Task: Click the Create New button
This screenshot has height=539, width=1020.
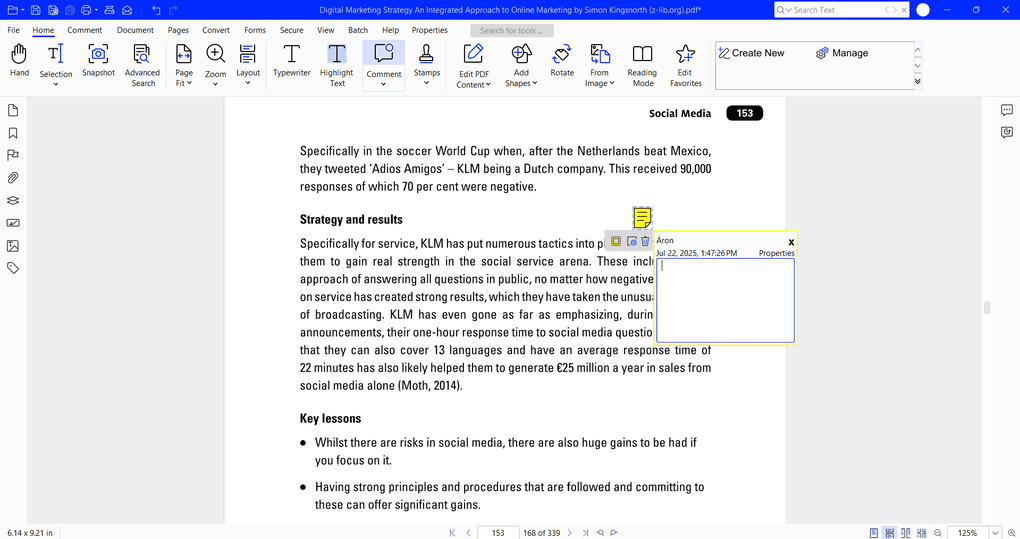Action: [x=751, y=53]
